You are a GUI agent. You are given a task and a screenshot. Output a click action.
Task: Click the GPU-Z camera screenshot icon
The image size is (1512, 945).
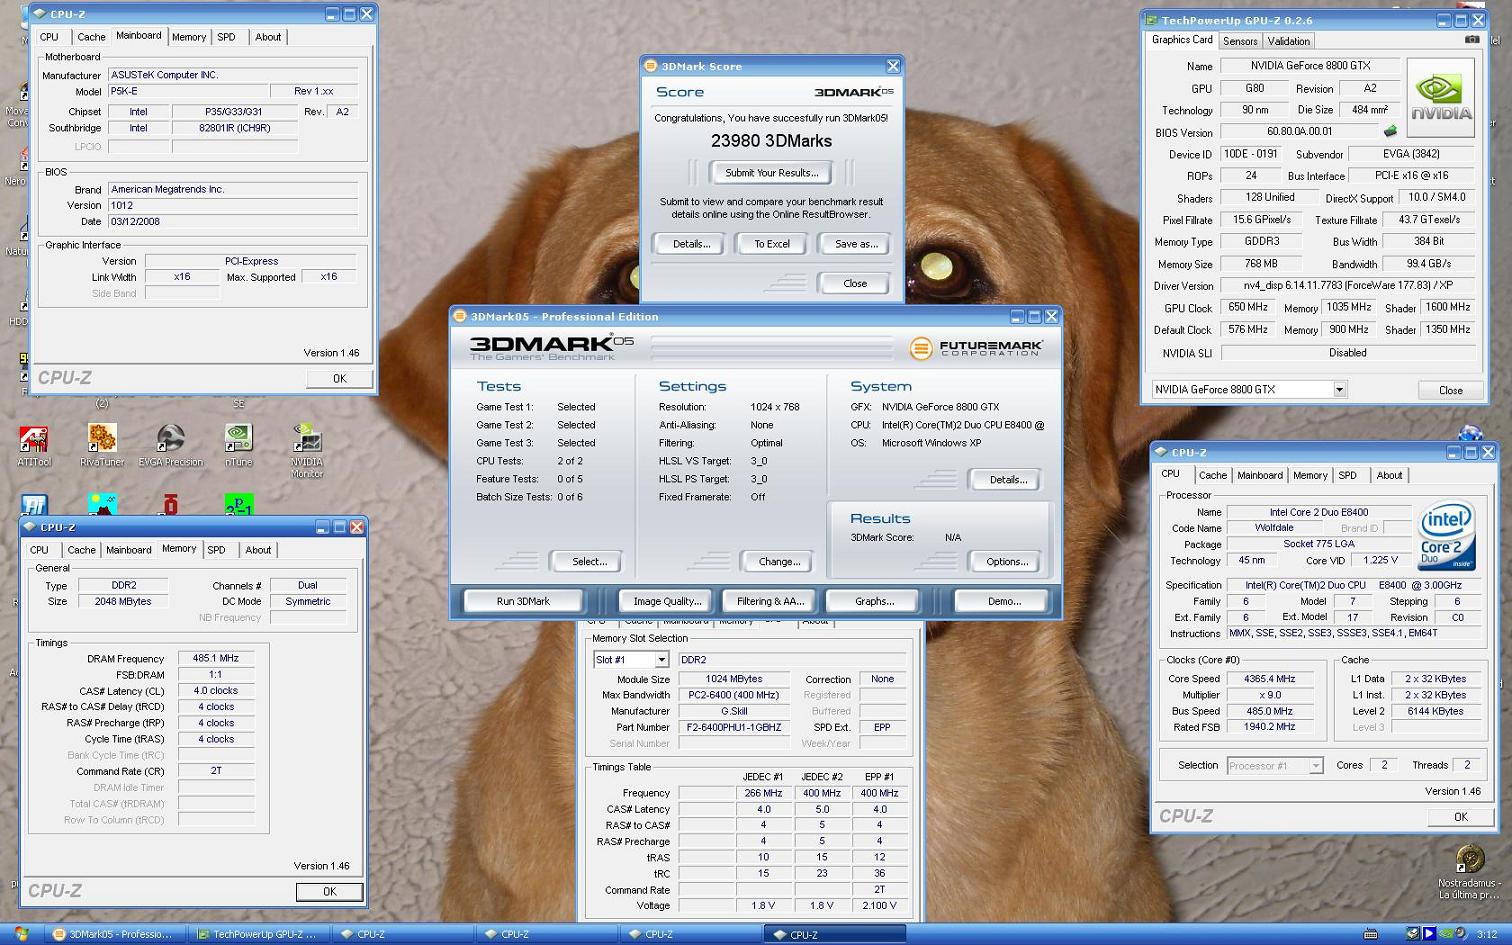[x=1472, y=40]
